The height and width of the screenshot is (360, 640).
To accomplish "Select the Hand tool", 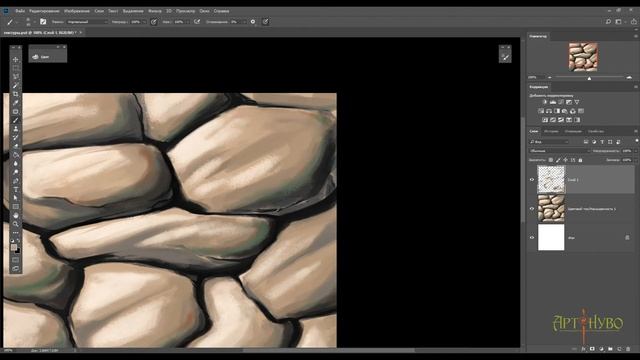I will tap(16, 215).
